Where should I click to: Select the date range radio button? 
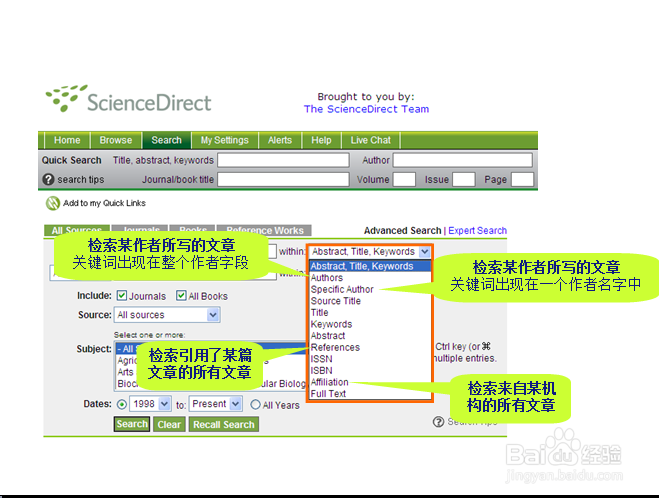(x=122, y=405)
